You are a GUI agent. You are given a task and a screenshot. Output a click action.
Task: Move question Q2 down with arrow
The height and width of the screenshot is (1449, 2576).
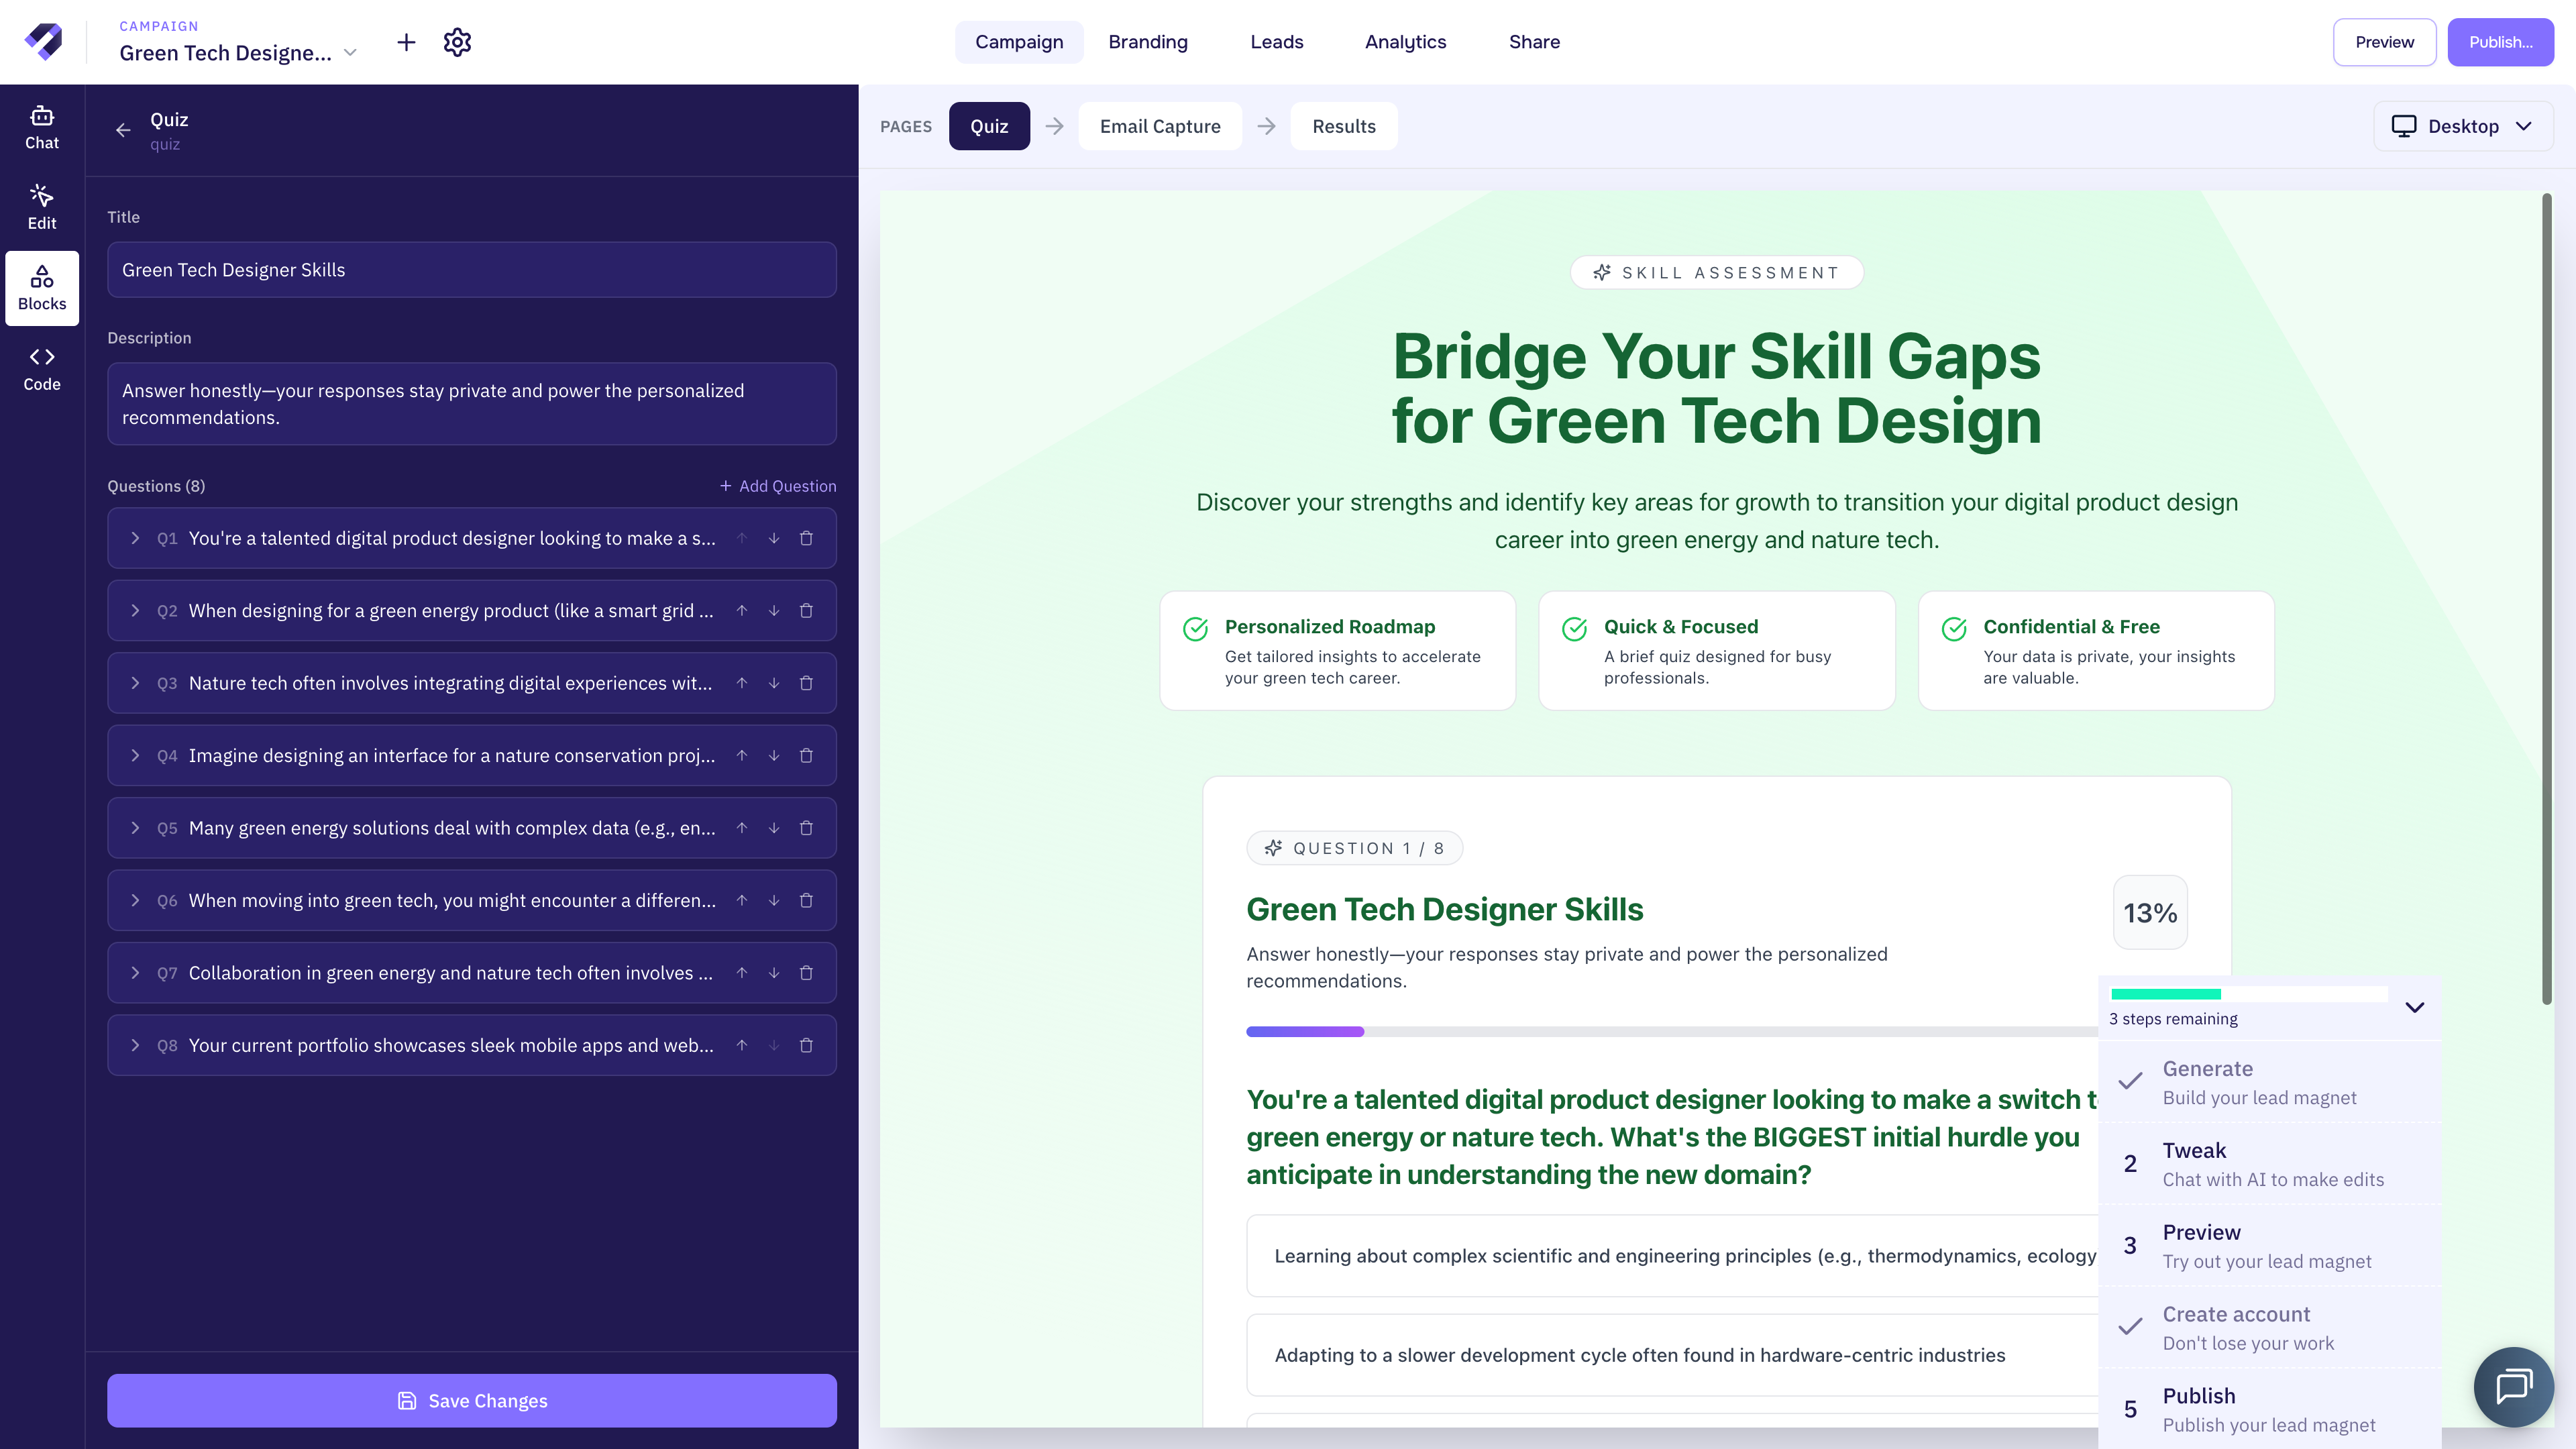tap(774, 611)
